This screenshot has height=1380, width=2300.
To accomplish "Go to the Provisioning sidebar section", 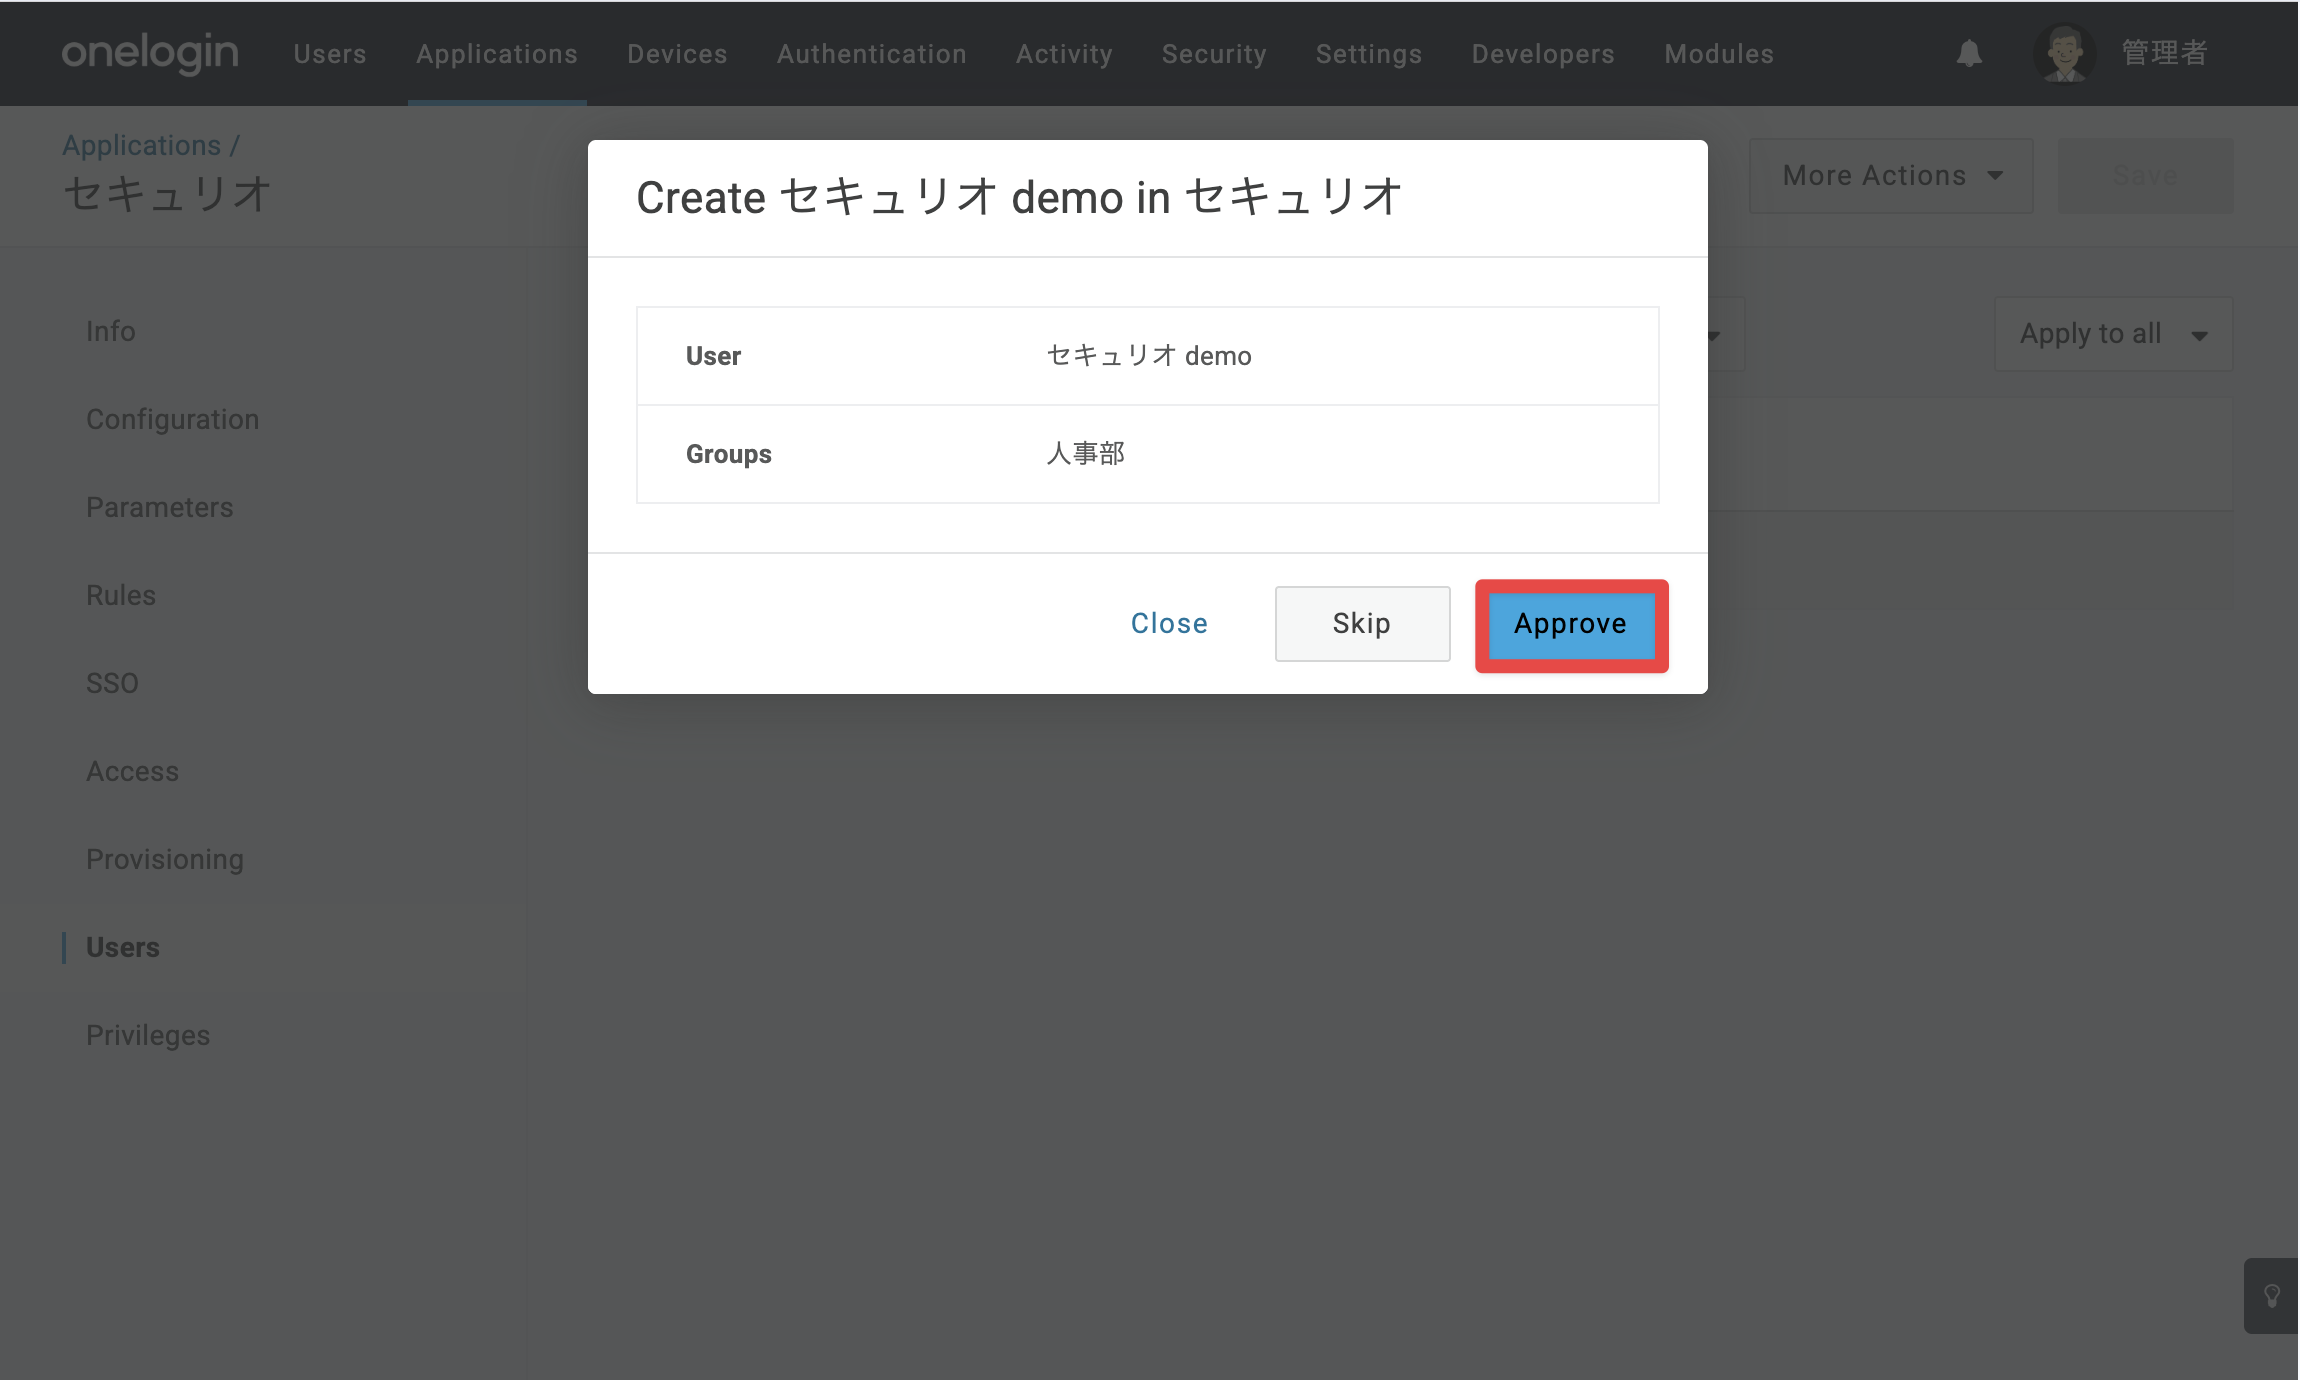I will (165, 860).
